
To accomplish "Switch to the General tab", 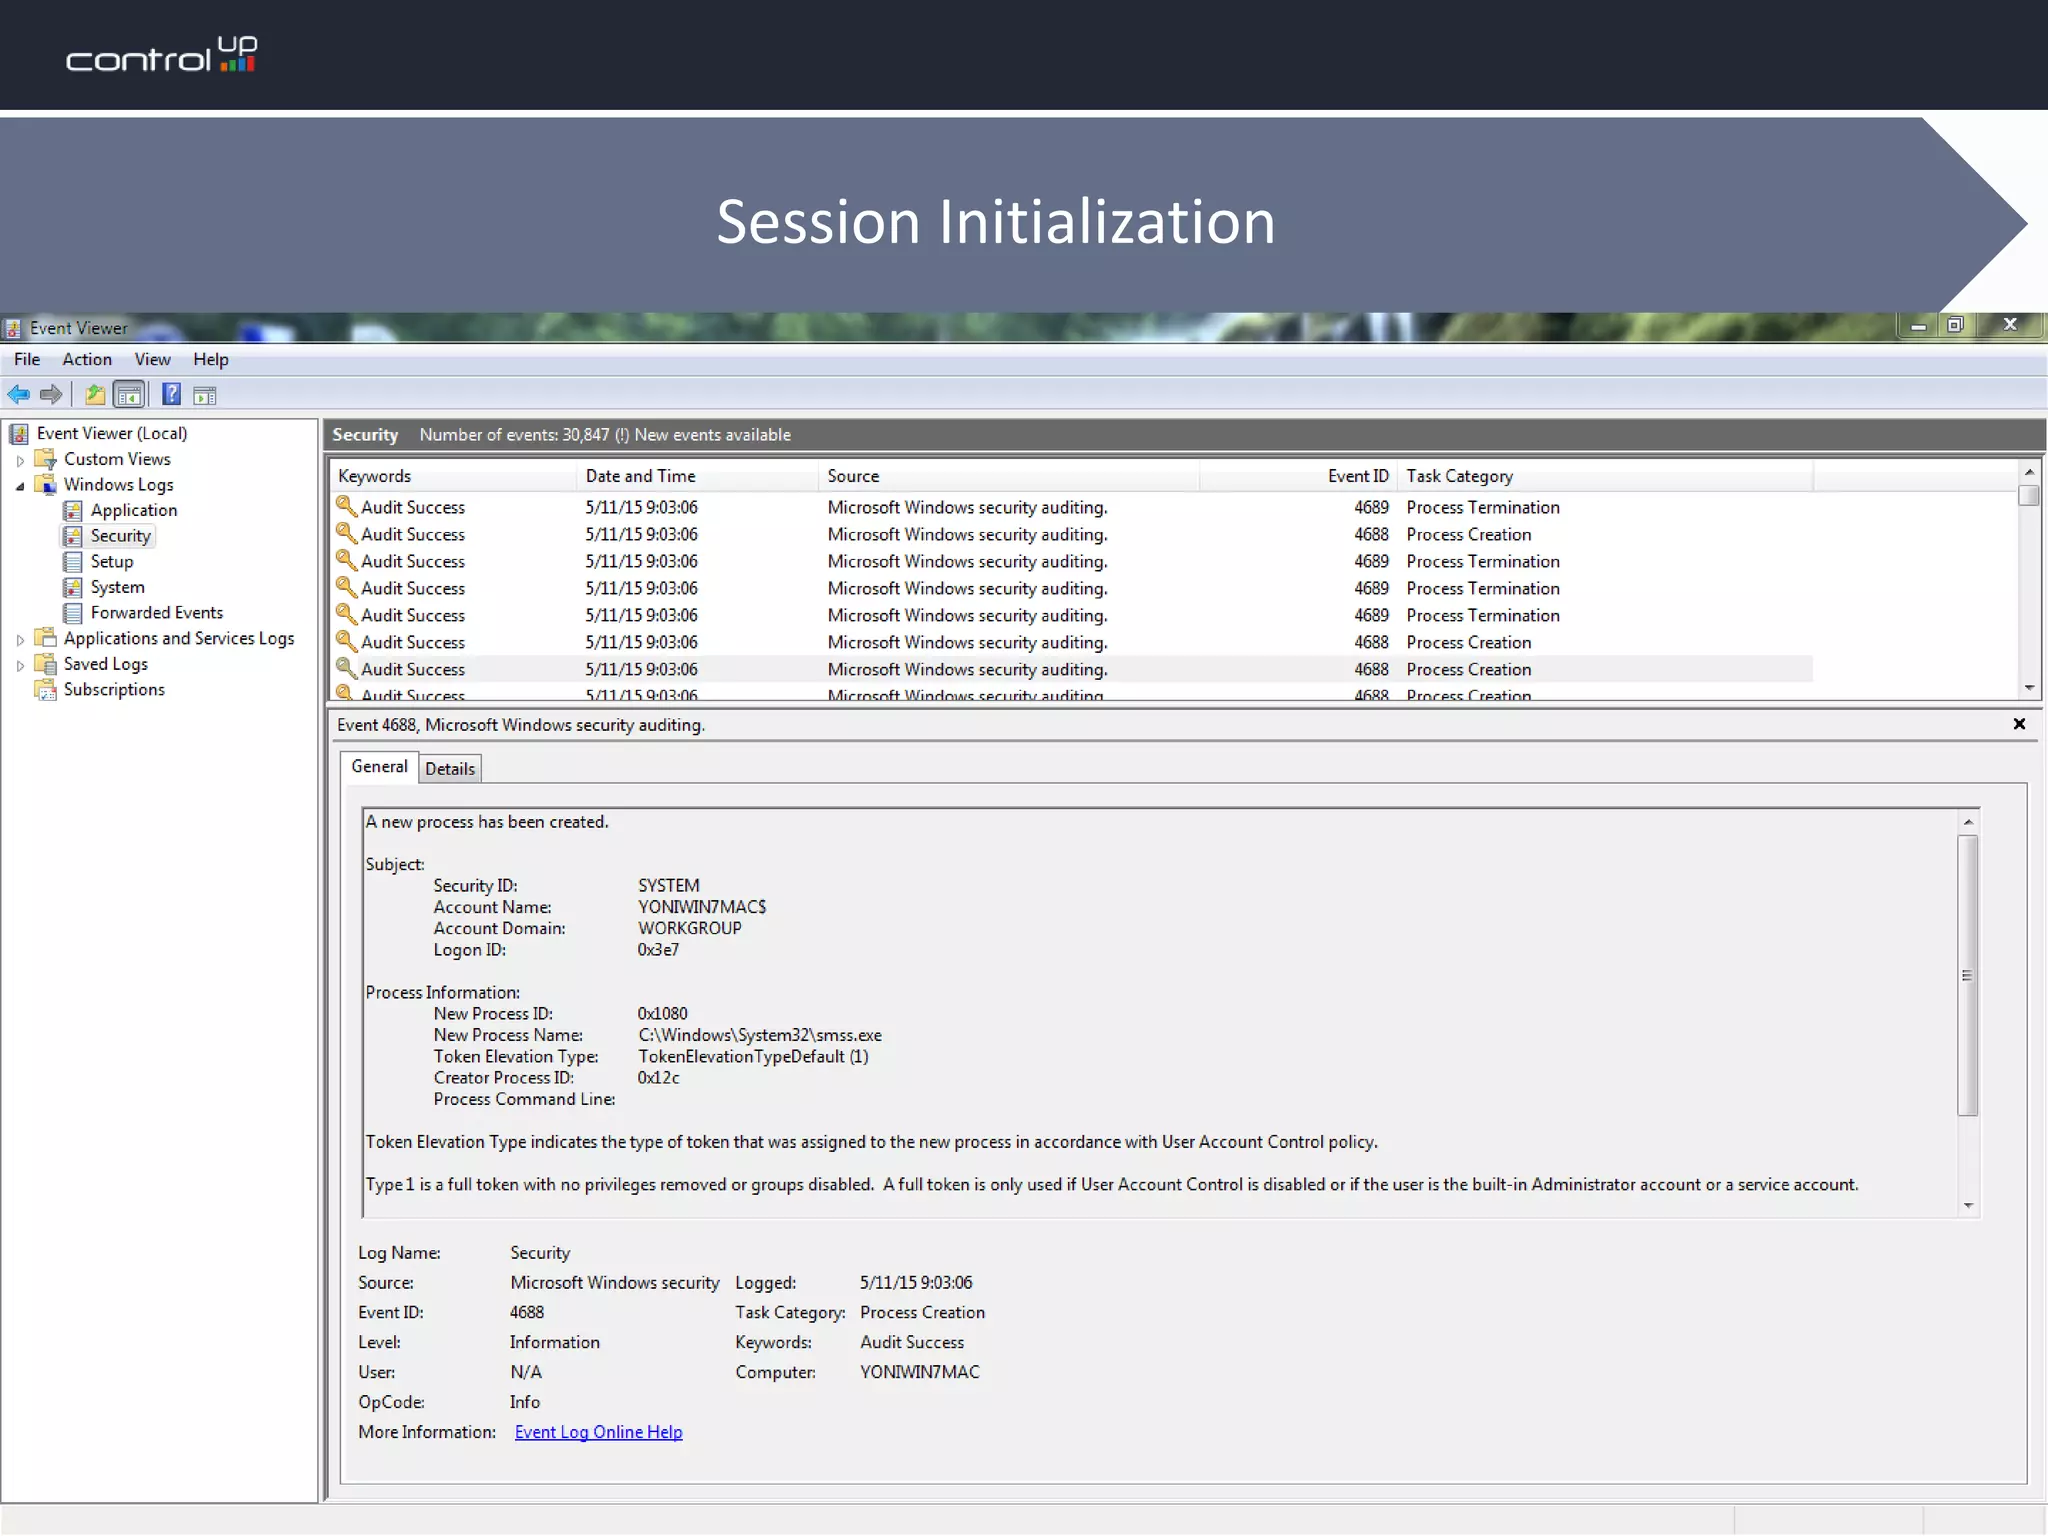I will click(379, 766).
